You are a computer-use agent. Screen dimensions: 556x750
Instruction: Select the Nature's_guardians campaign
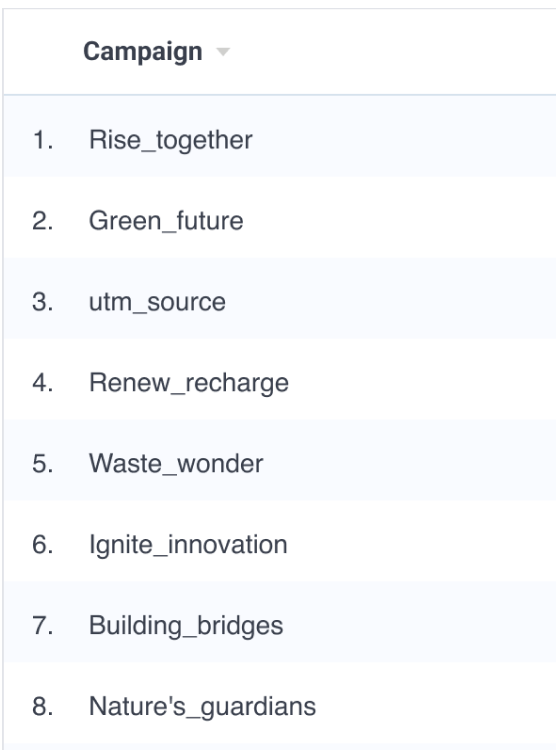(202, 706)
